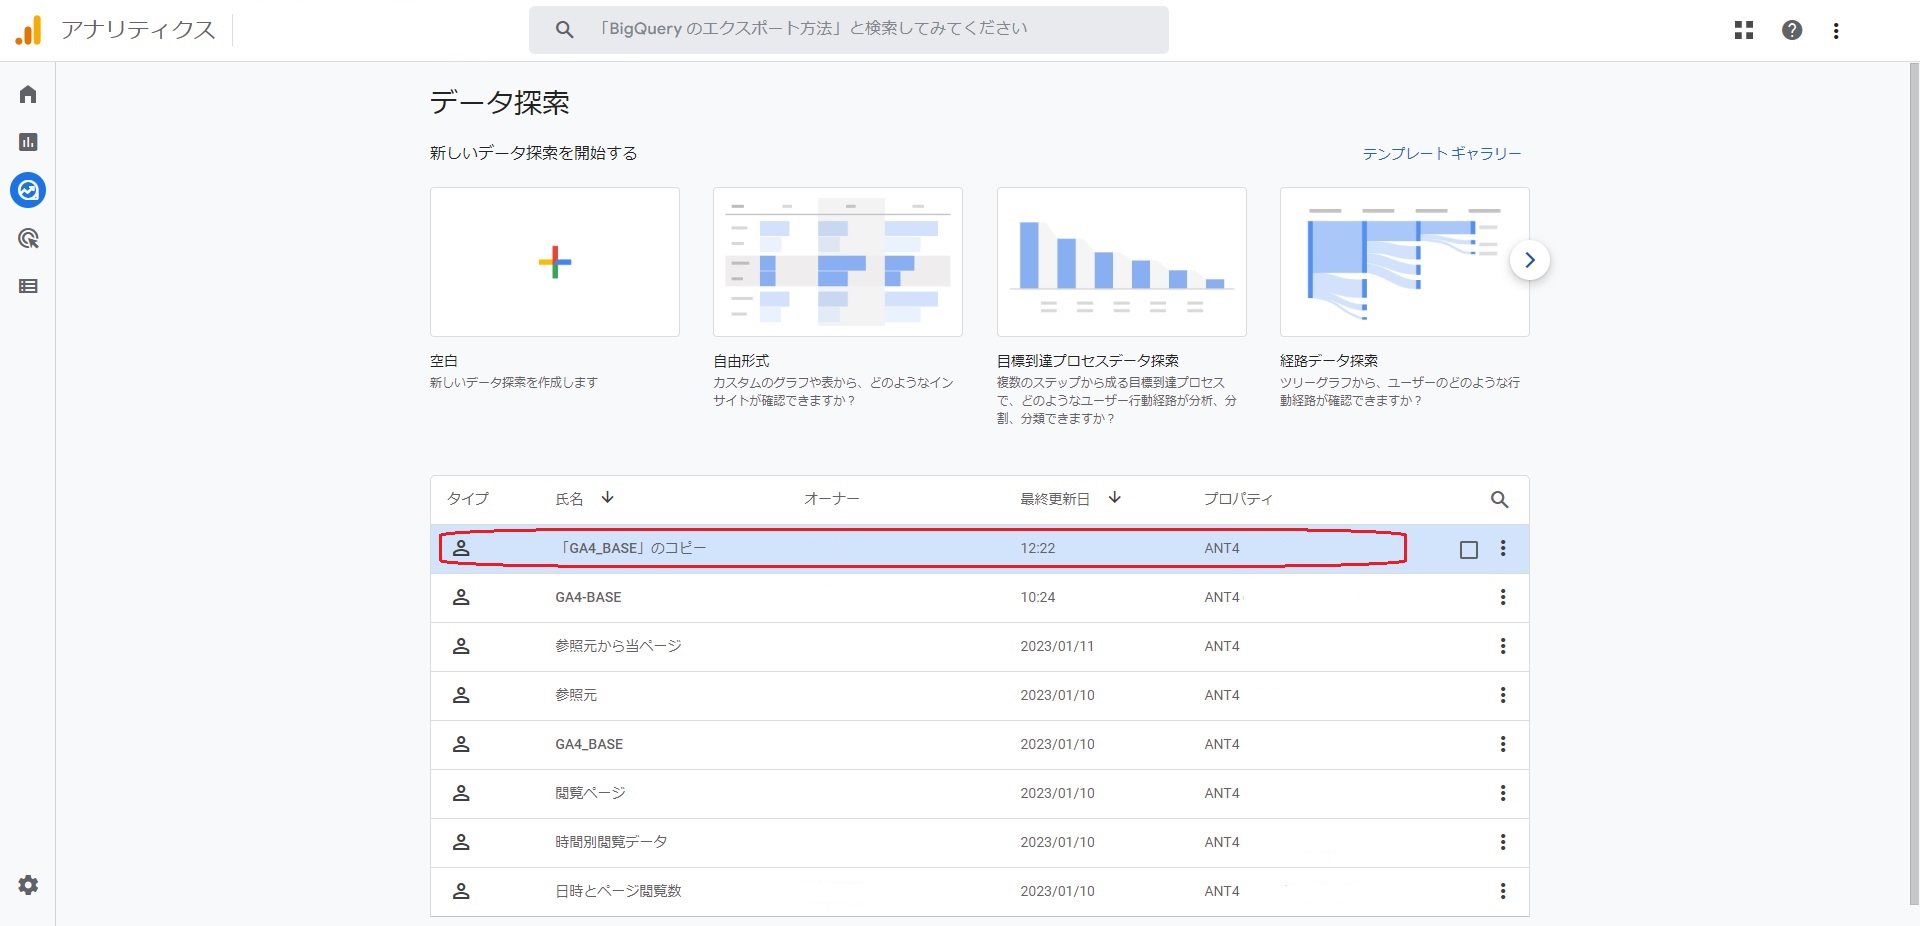
Task: Click the magnifier icon in search bar
Action: (565, 30)
